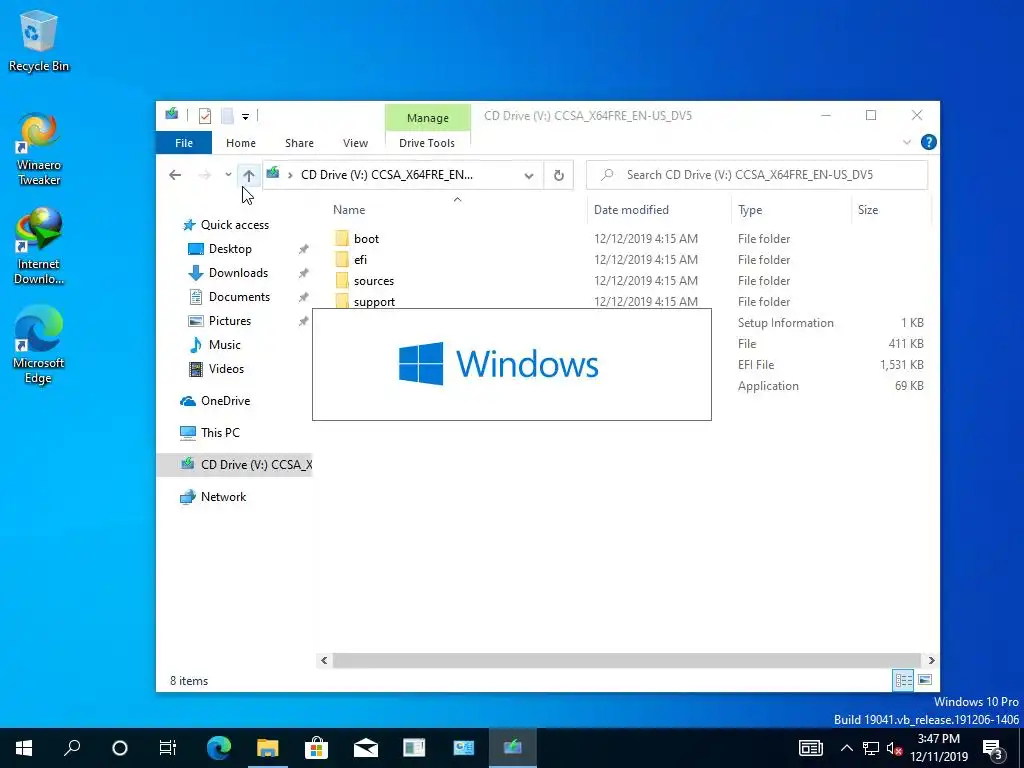Open Explorer Help with the question mark icon
The width and height of the screenshot is (1024, 768).
(928, 142)
